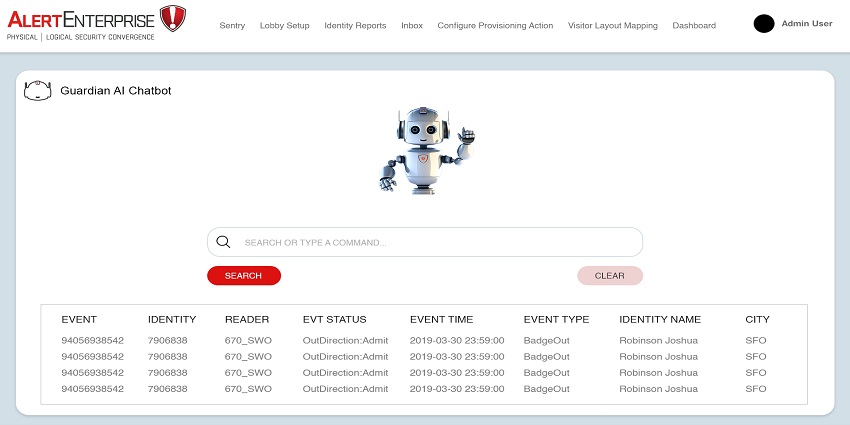This screenshot has width=850, height=425.
Task: Open the Inbox page
Action: 412,26
